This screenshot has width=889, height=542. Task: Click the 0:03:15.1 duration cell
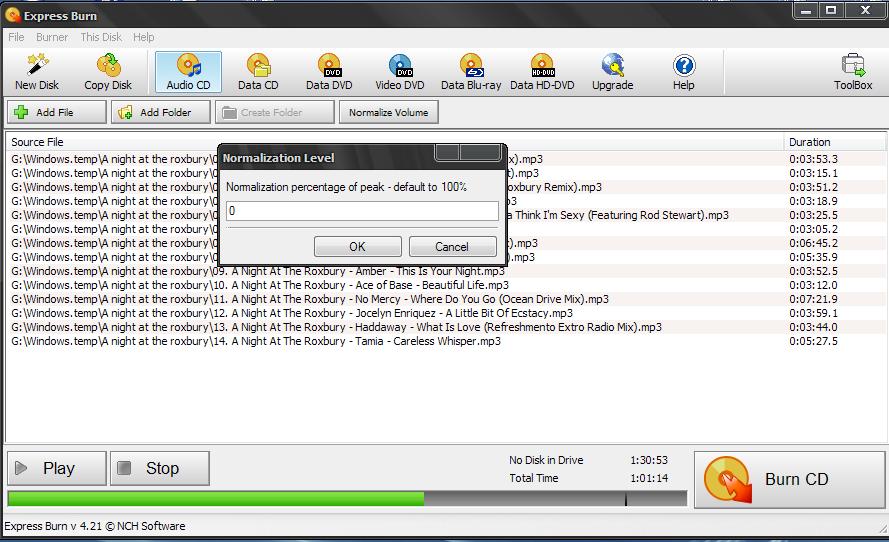pos(813,173)
